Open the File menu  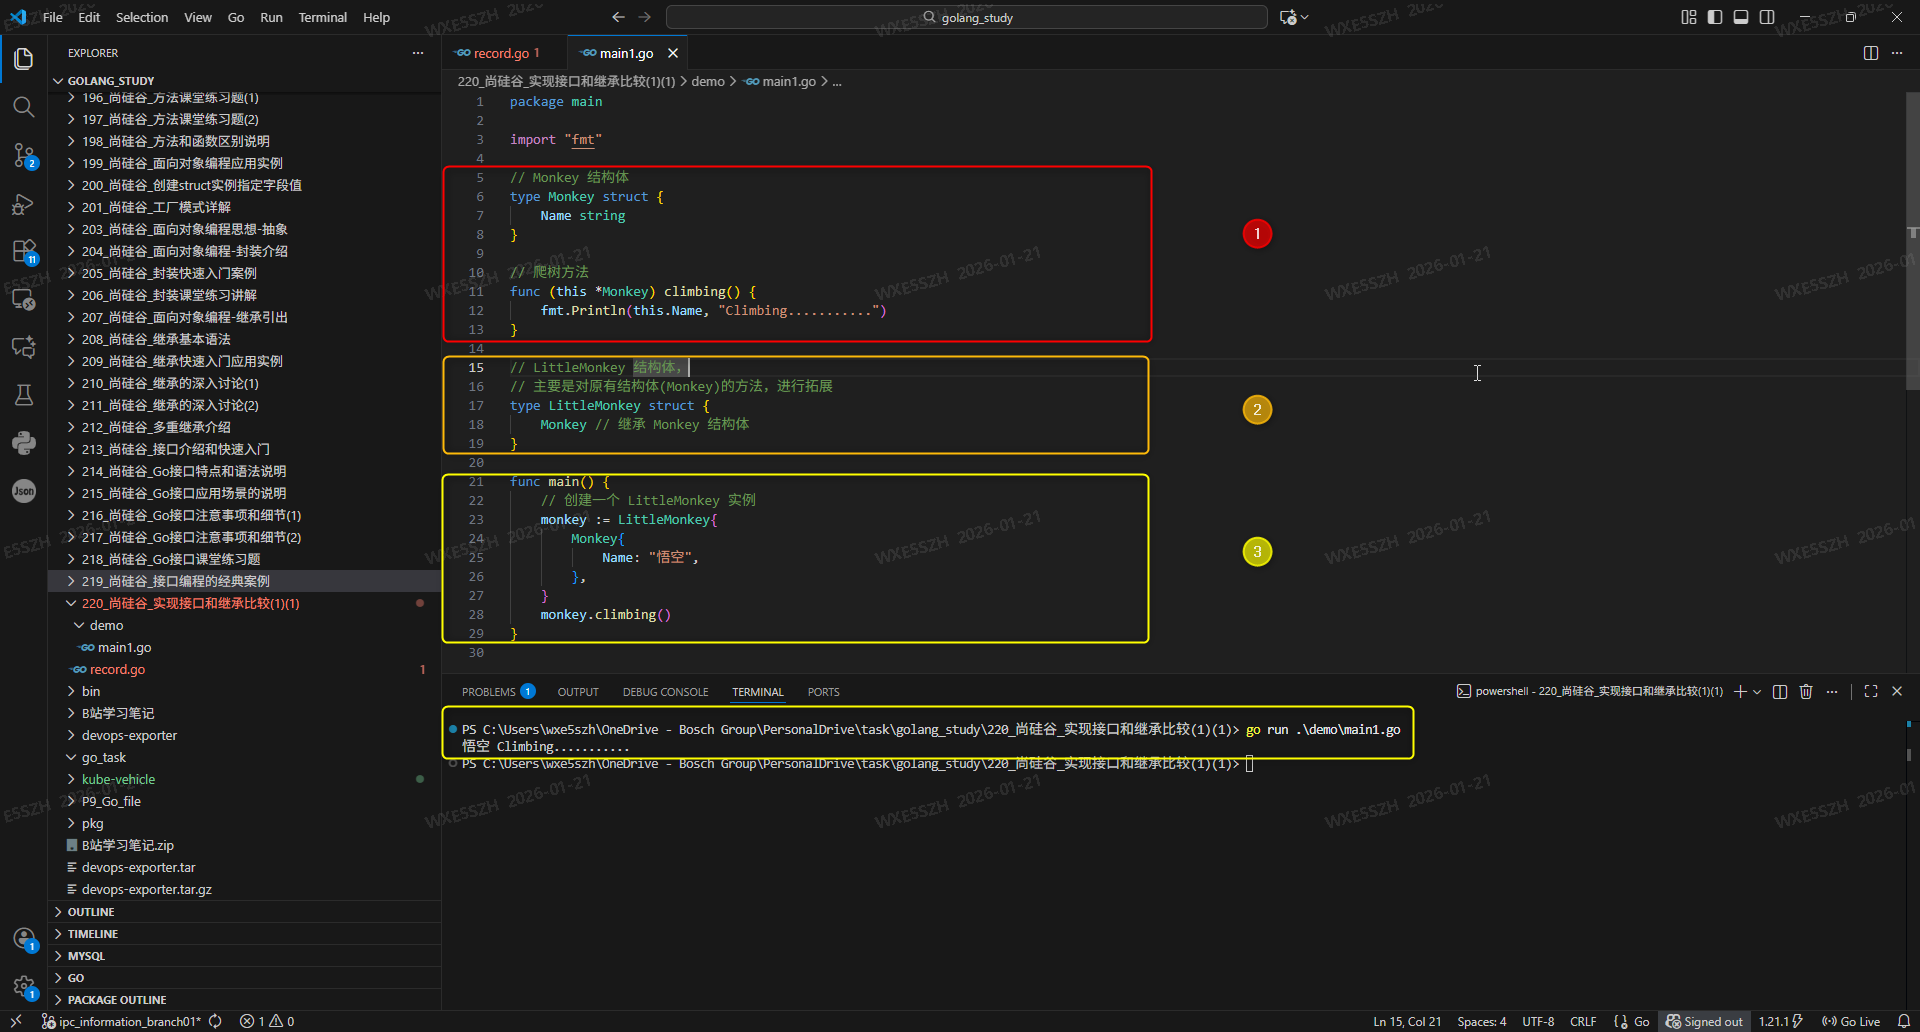click(53, 17)
